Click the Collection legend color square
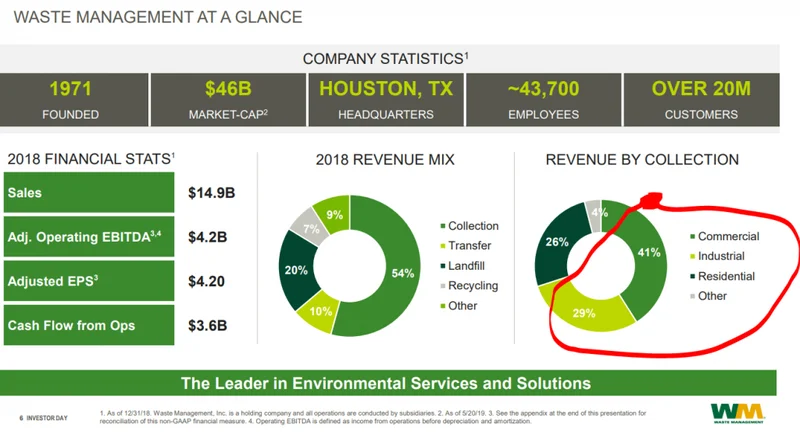This screenshot has height=432, width=800. click(x=440, y=226)
